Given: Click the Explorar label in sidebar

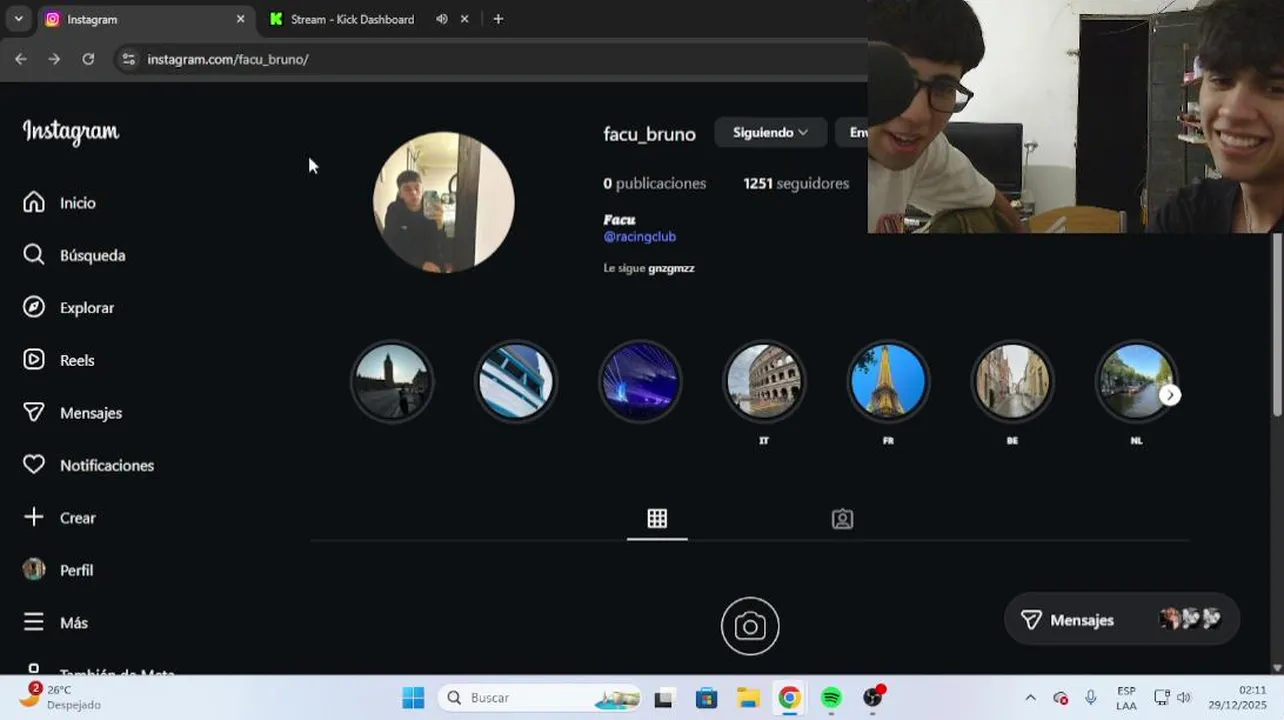Looking at the screenshot, I should point(87,308).
